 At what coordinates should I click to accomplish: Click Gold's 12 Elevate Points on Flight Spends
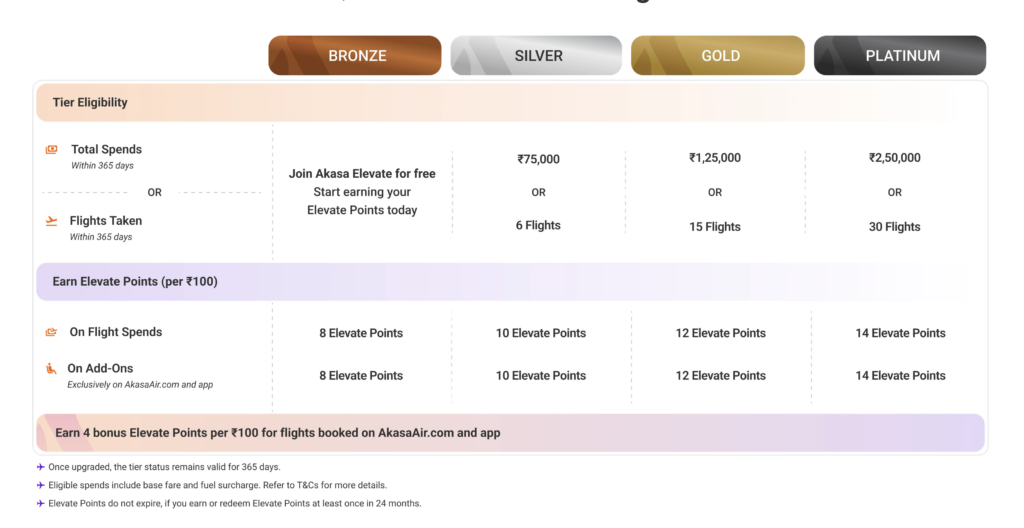(721, 333)
